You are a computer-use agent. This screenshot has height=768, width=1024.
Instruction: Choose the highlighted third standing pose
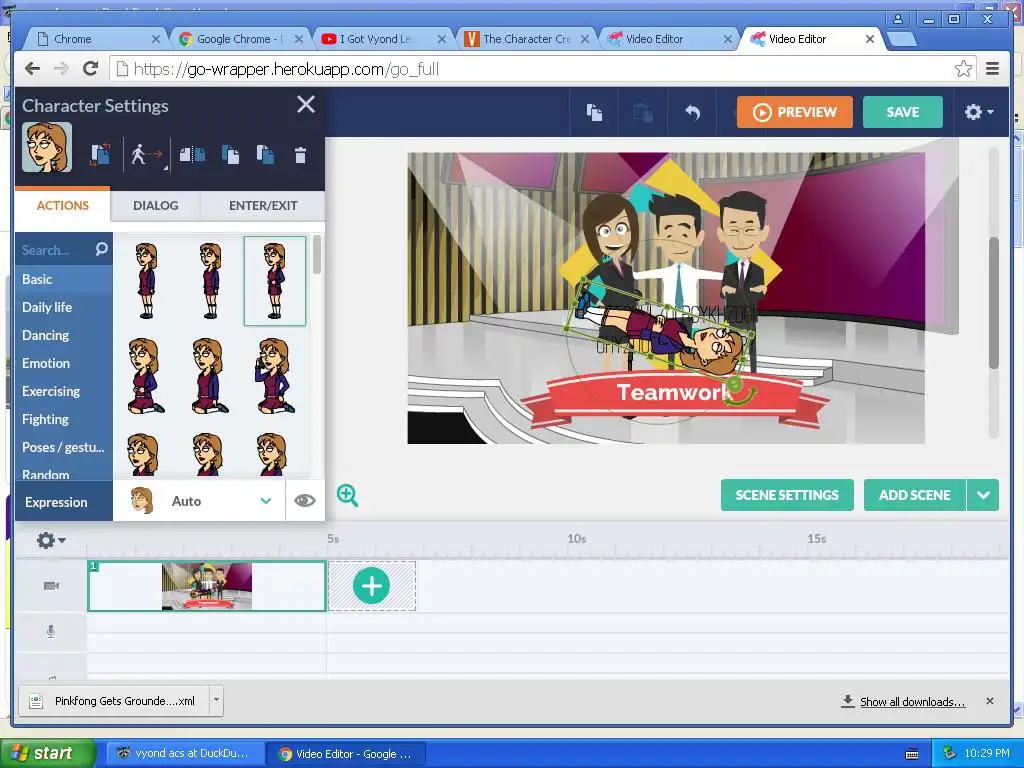[275, 281]
